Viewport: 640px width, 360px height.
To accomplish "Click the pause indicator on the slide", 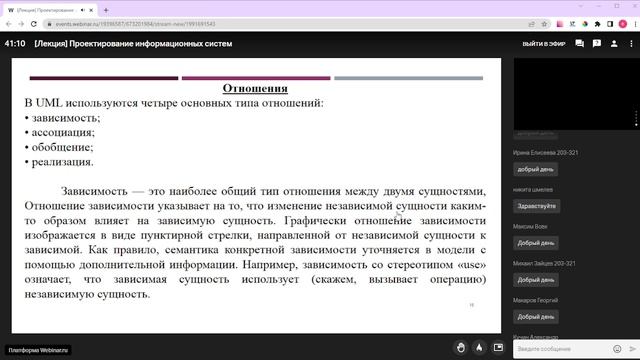I will [x=472, y=305].
